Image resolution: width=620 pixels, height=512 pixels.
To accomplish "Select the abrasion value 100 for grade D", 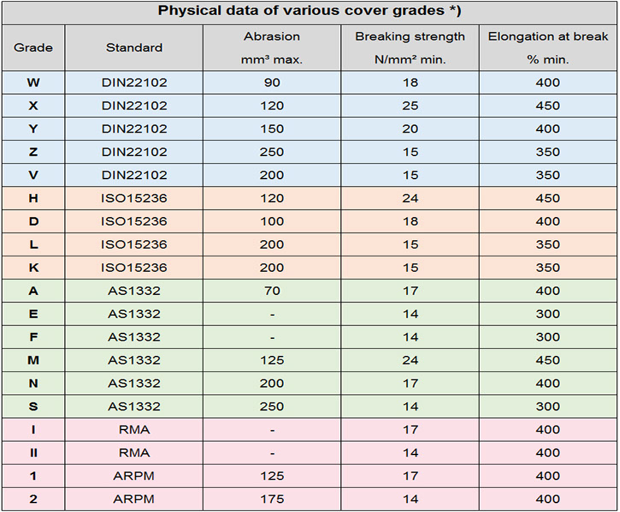I will point(272,221).
